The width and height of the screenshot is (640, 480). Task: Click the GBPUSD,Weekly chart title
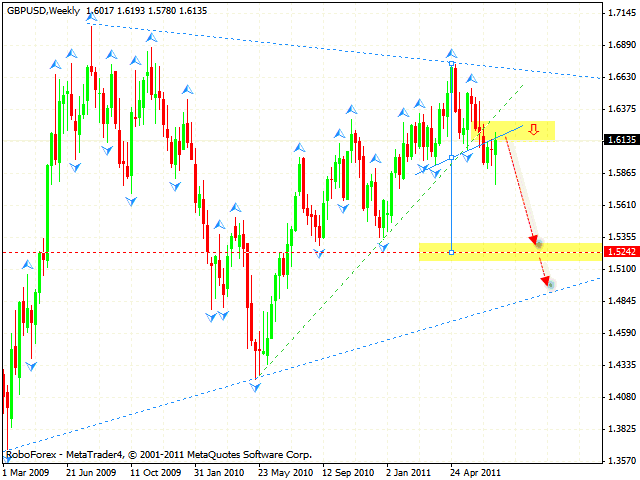coord(43,11)
